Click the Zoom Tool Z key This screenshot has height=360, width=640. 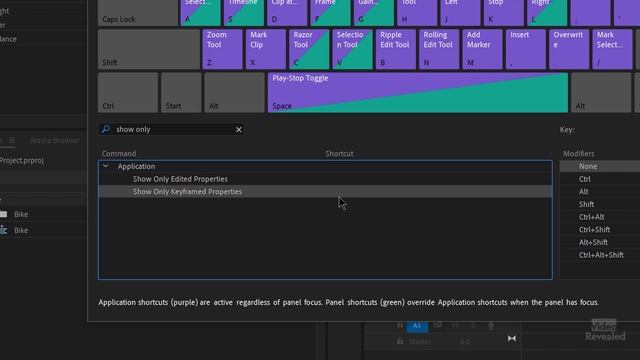click(x=222, y=49)
